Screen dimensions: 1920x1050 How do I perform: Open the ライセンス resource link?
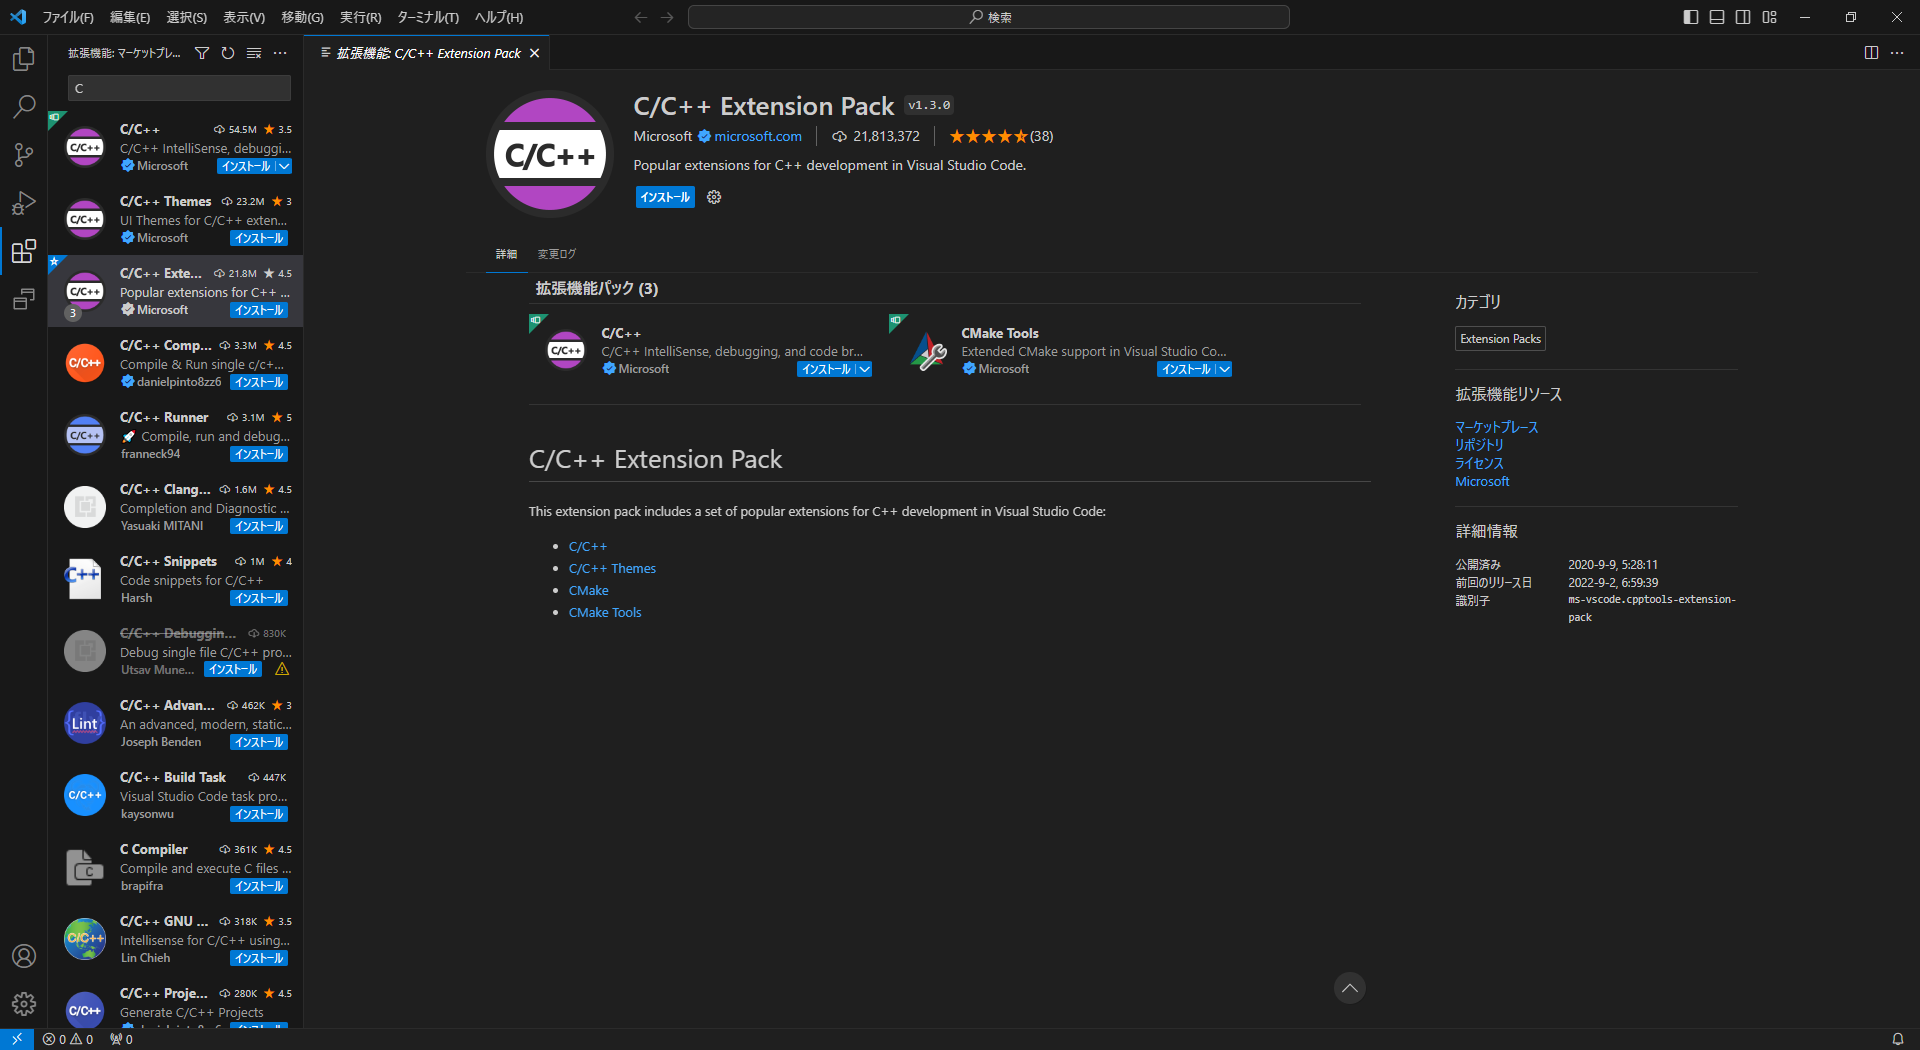pyautogui.click(x=1479, y=463)
